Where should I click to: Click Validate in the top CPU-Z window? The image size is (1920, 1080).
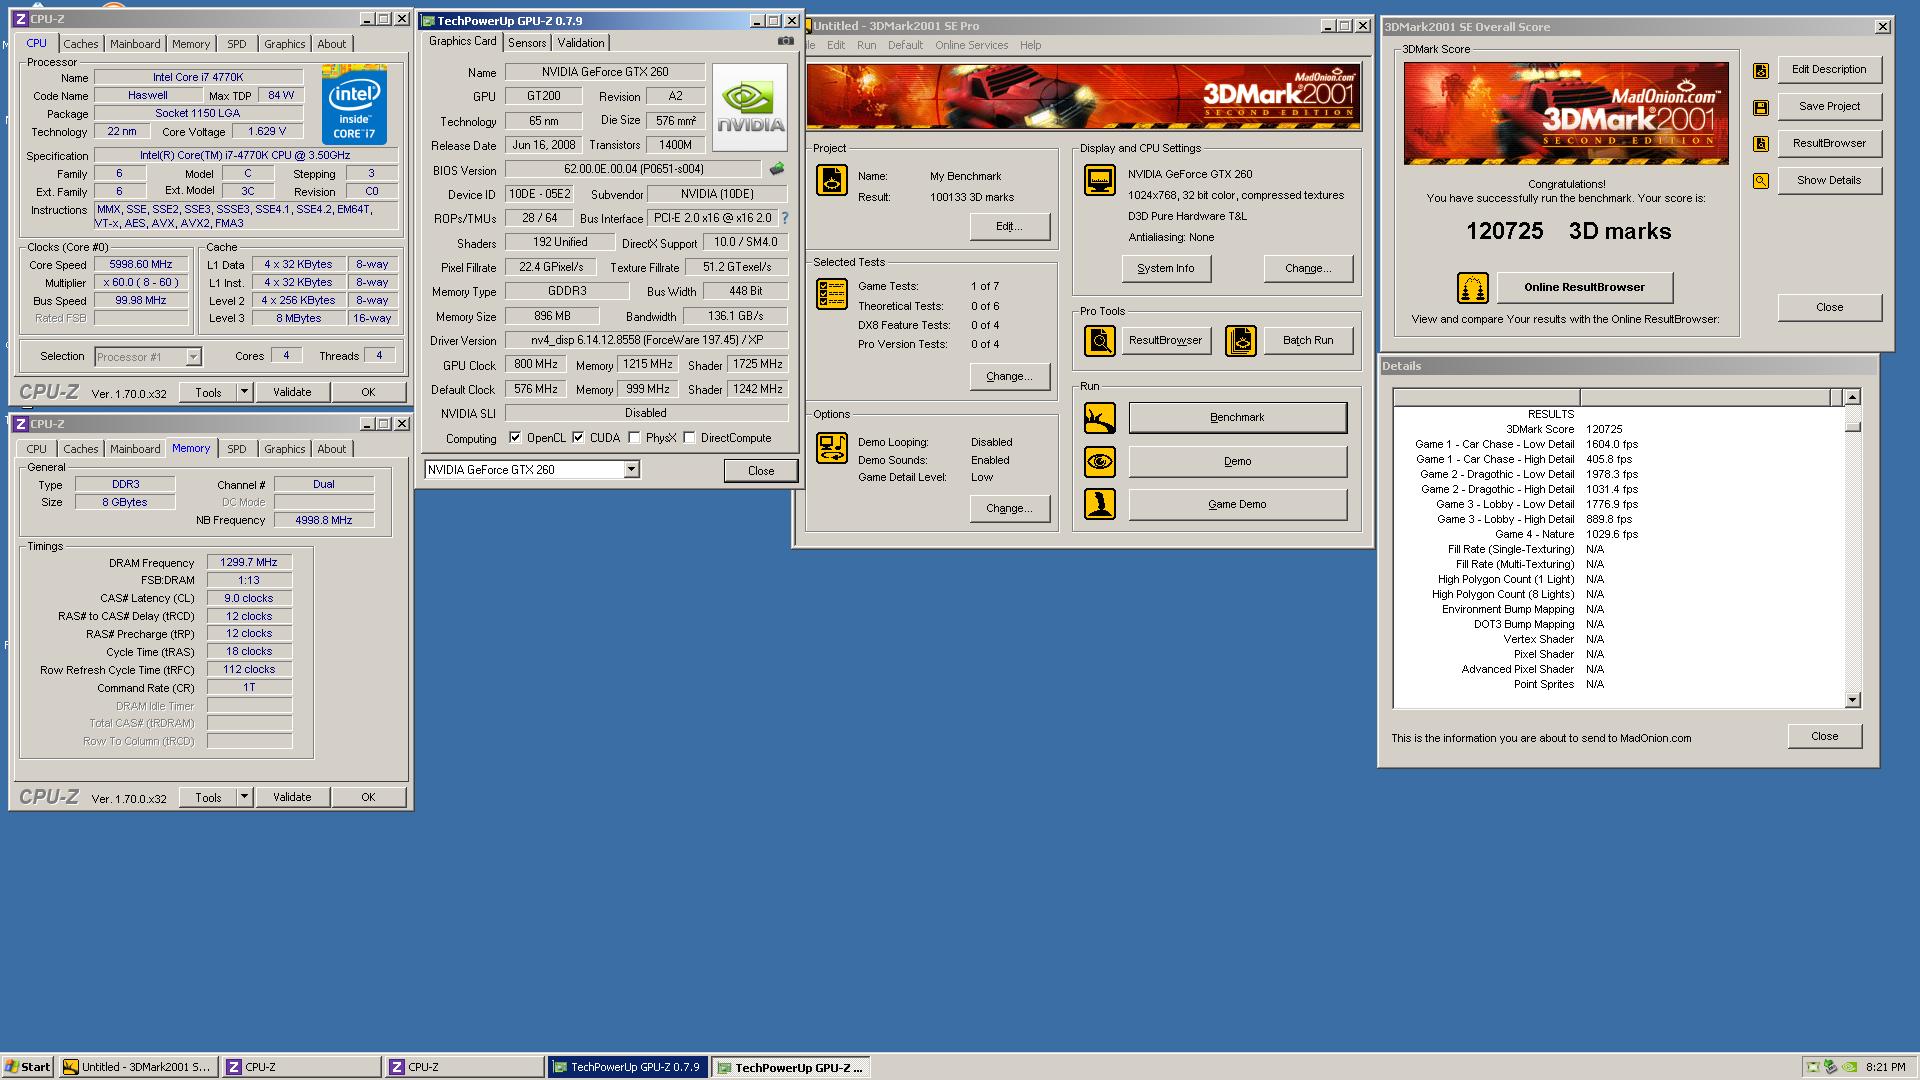pos(292,392)
